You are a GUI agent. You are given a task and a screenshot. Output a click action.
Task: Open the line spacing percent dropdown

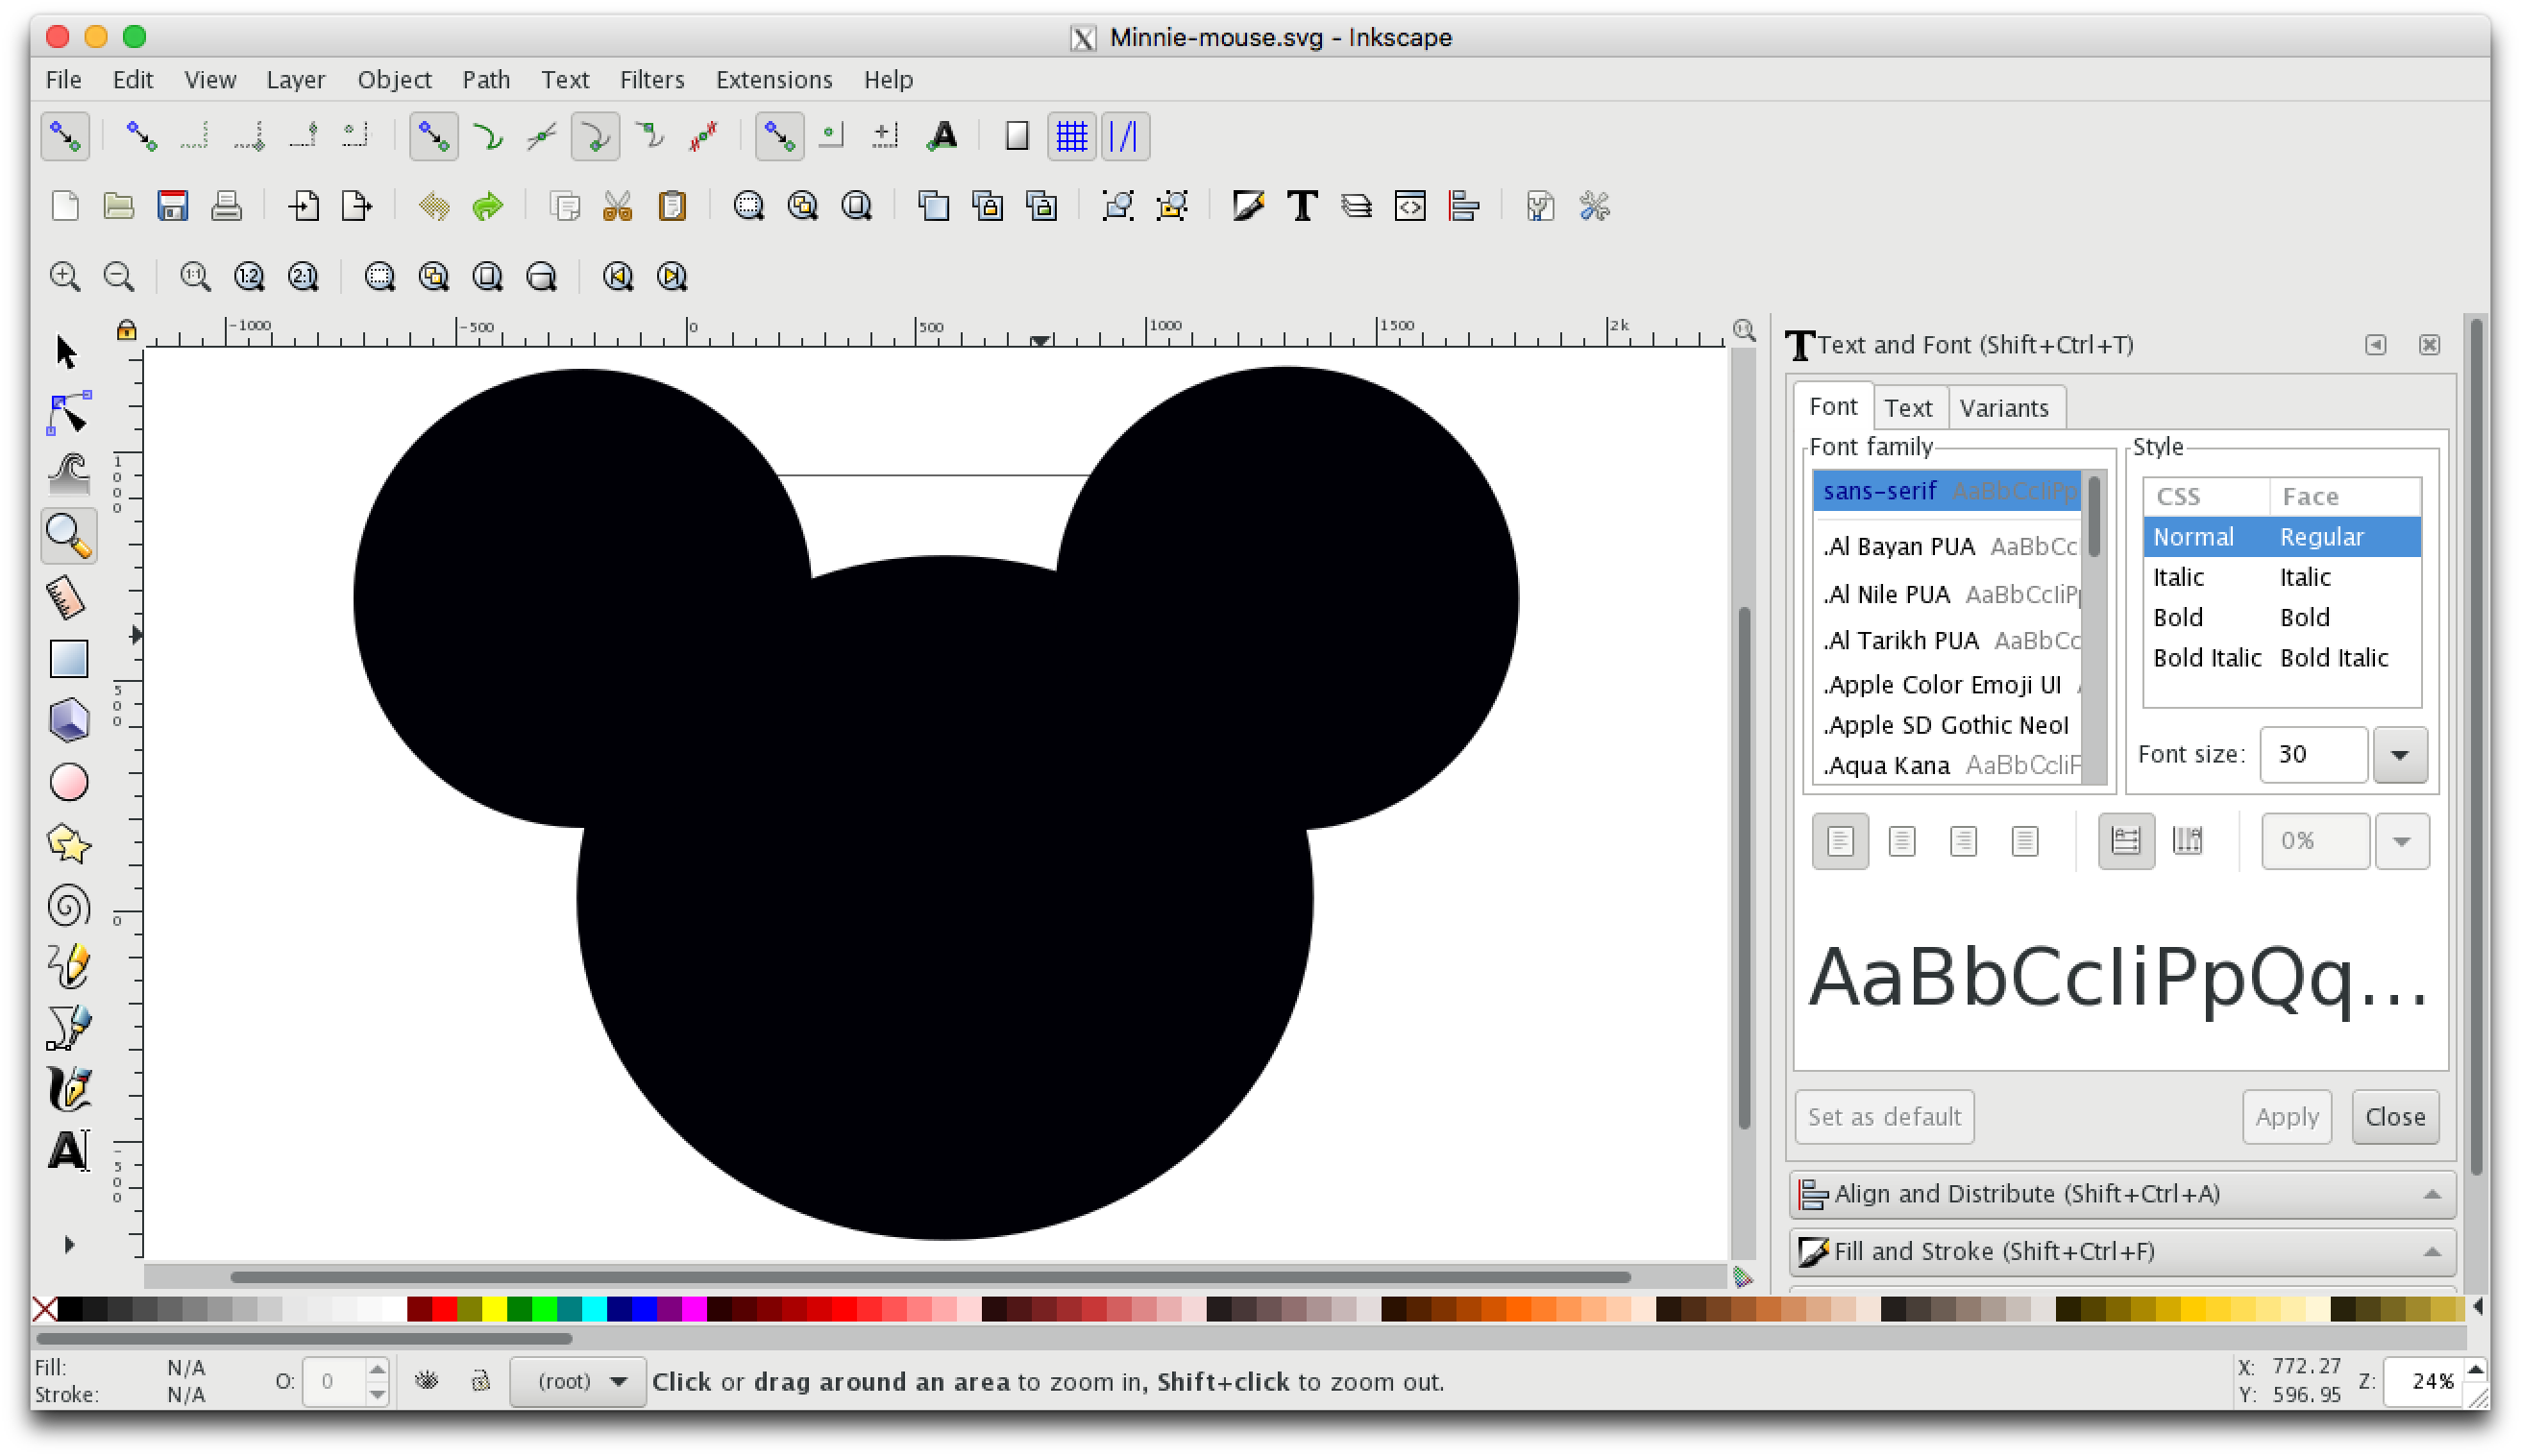2402,841
